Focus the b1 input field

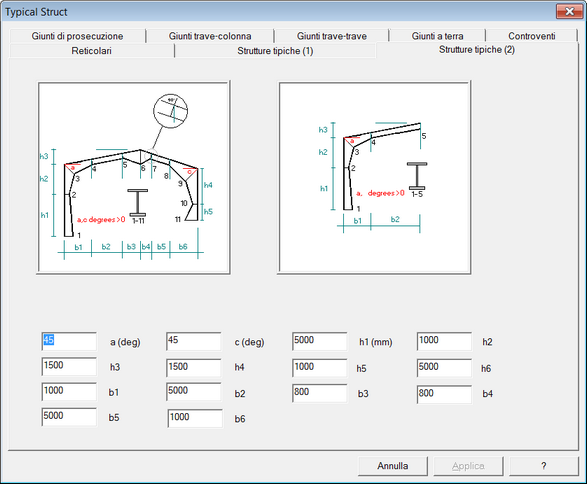pos(69,392)
